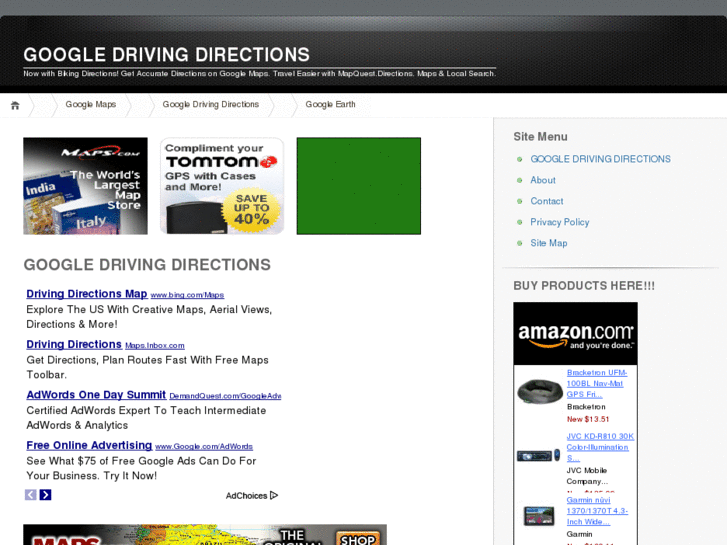Screen dimensions: 727x545
Task: Click the New $13.51 price text
Action: (588, 419)
